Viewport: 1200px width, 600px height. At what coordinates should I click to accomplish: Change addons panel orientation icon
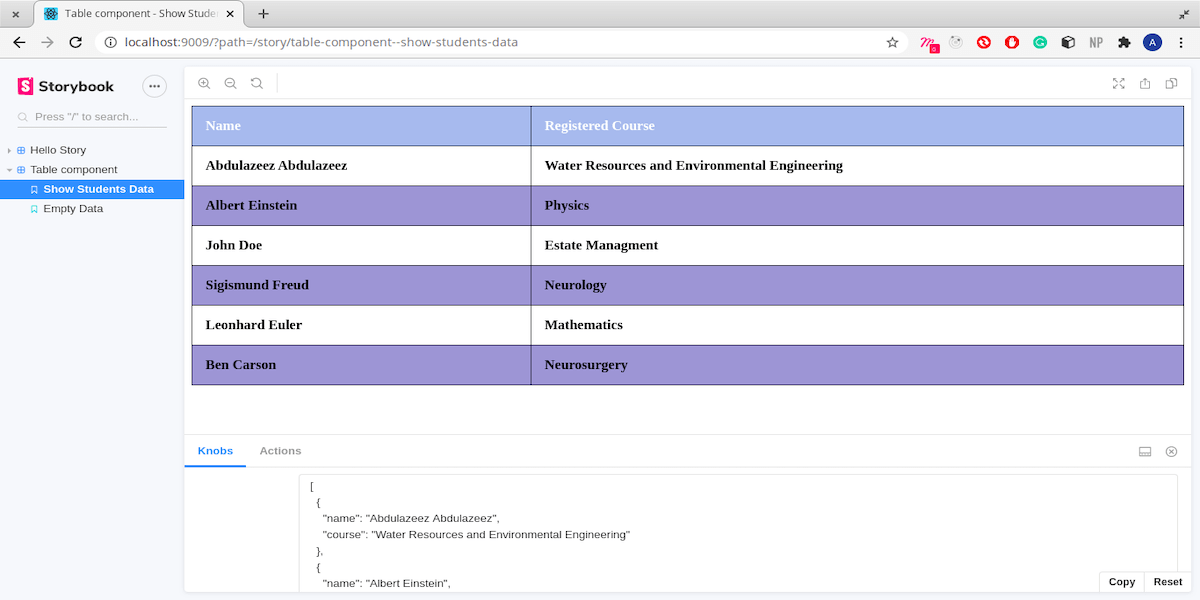(x=1145, y=452)
